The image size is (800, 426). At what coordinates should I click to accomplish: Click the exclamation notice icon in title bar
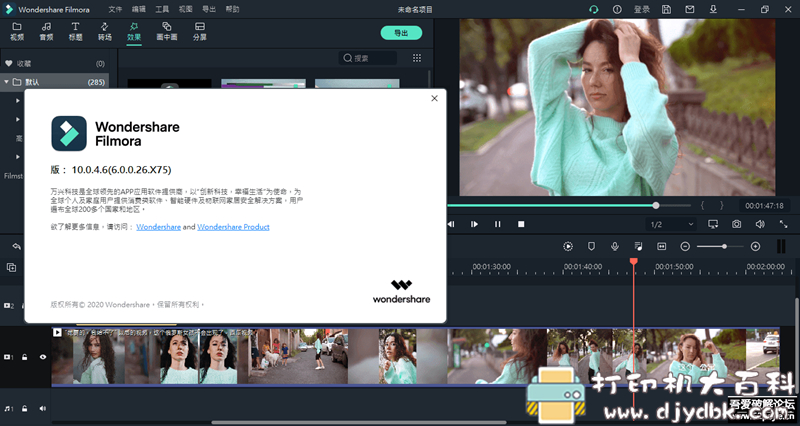pyautogui.click(x=617, y=9)
